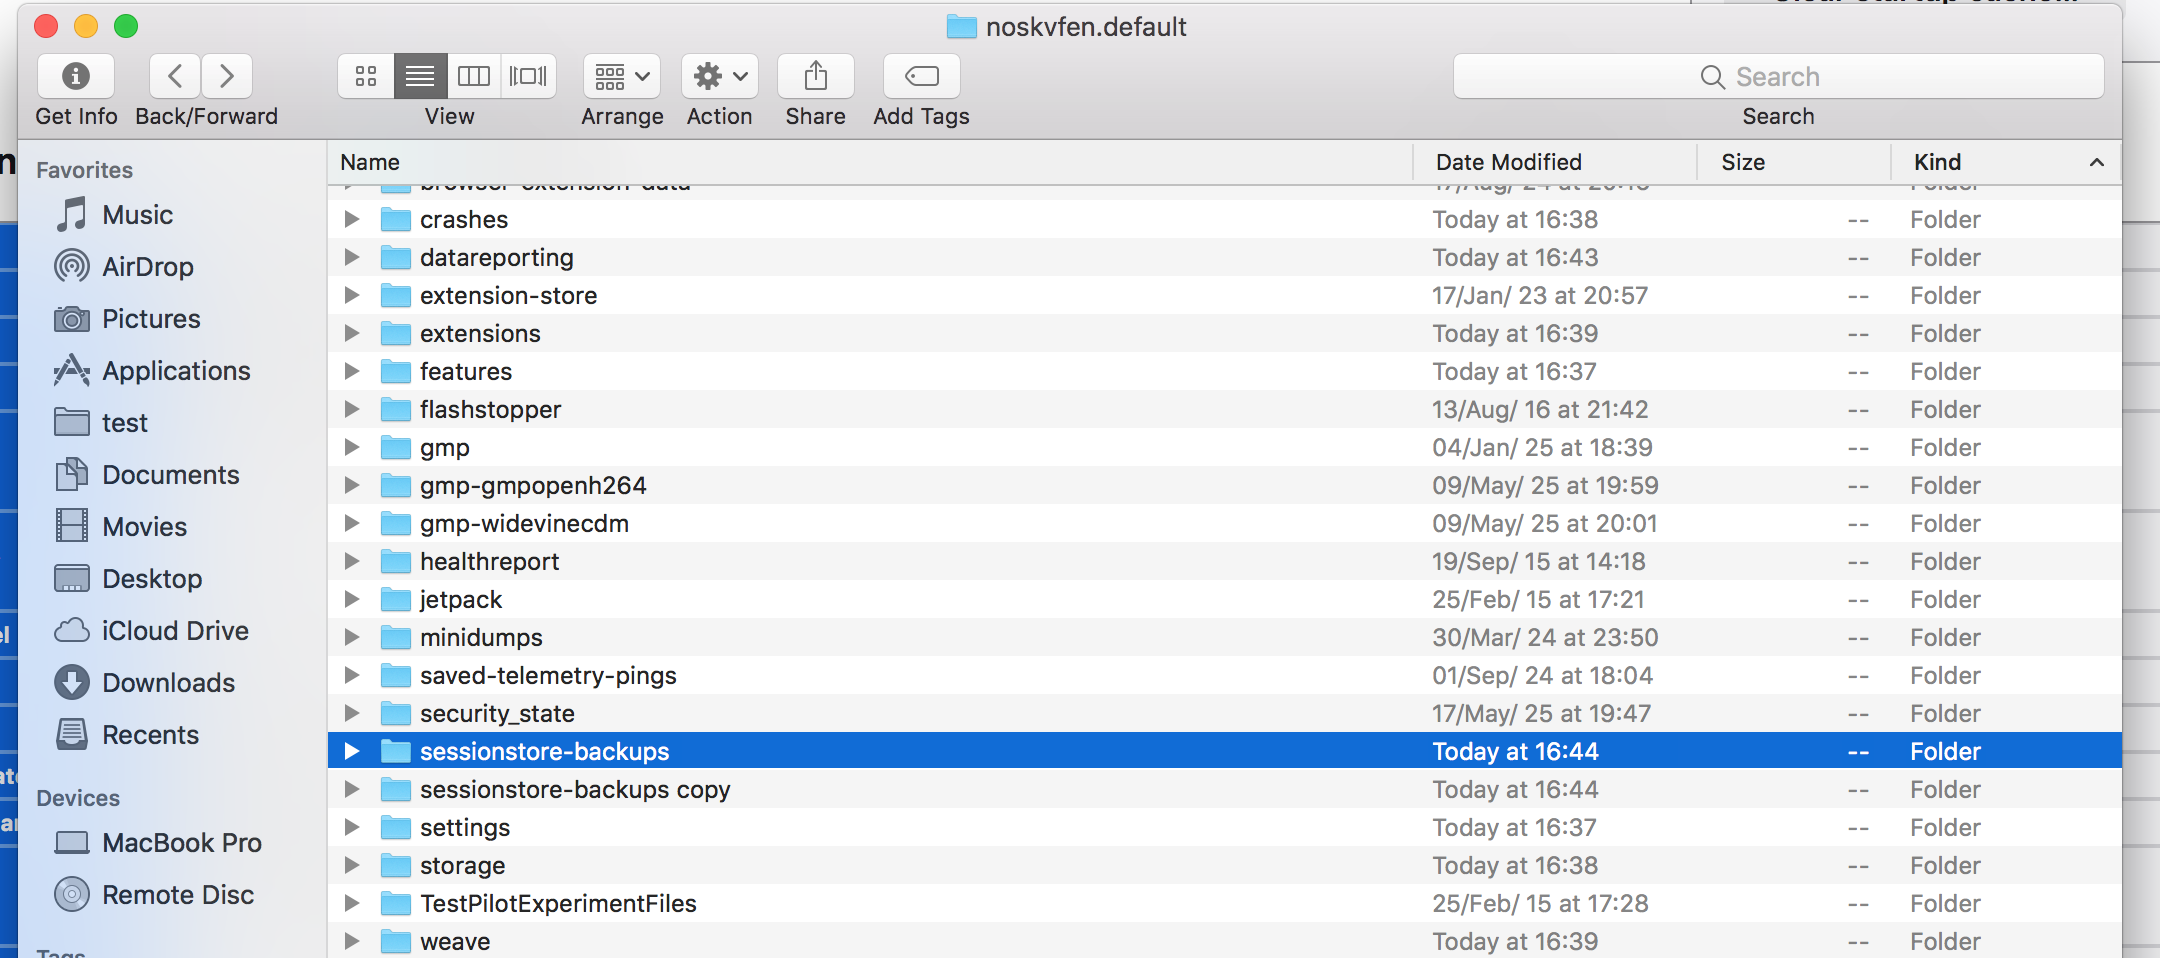Open Downloads from the Favorites sidebar

168,683
